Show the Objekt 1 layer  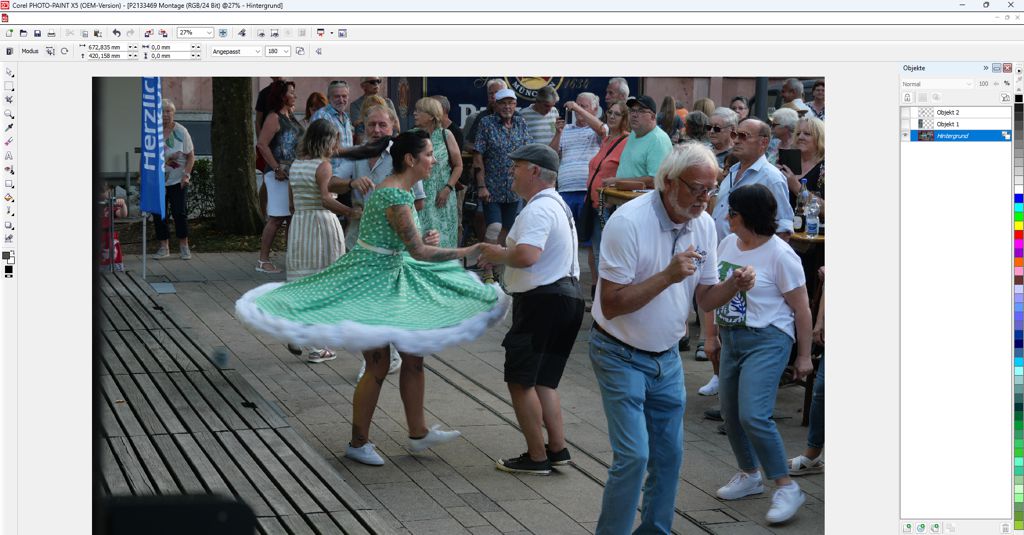pos(906,123)
